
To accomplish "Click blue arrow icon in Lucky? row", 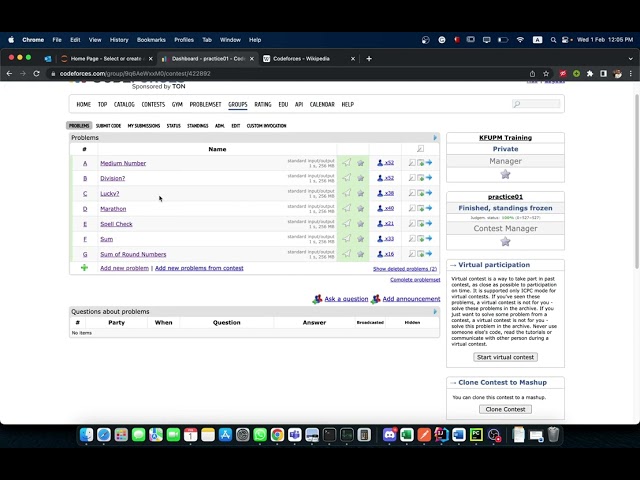I will coord(429,193).
